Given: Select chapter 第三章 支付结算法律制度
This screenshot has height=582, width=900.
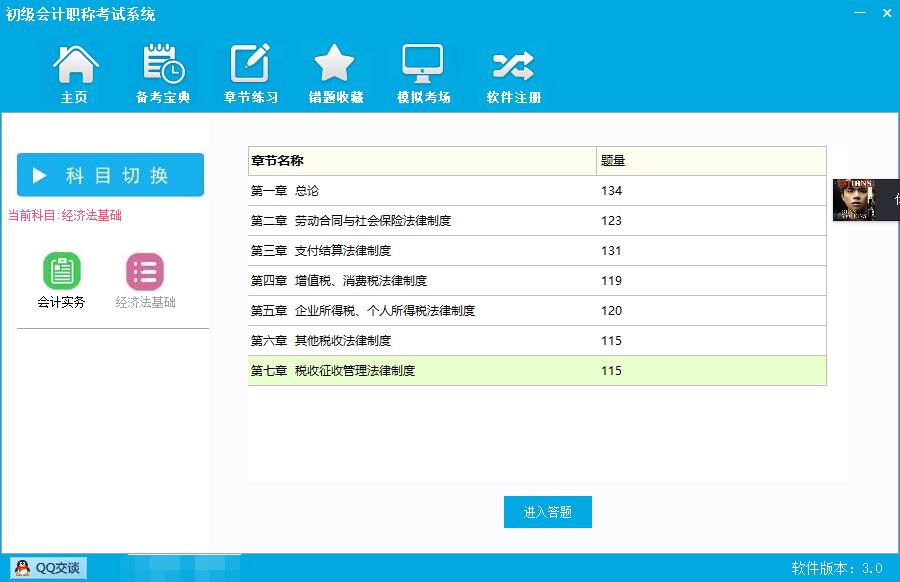Looking at the screenshot, I should pos(420,251).
